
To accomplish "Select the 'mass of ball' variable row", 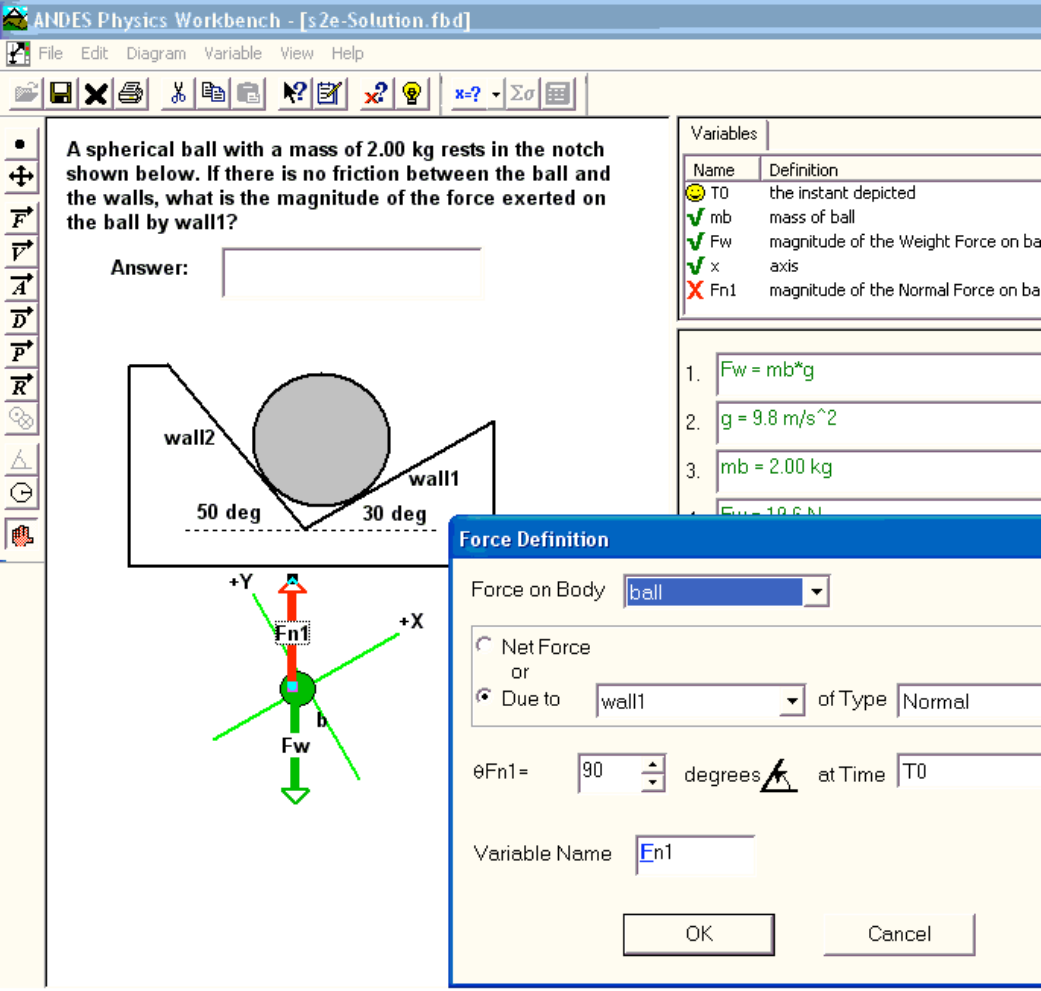I will pyautogui.click(x=862, y=217).
